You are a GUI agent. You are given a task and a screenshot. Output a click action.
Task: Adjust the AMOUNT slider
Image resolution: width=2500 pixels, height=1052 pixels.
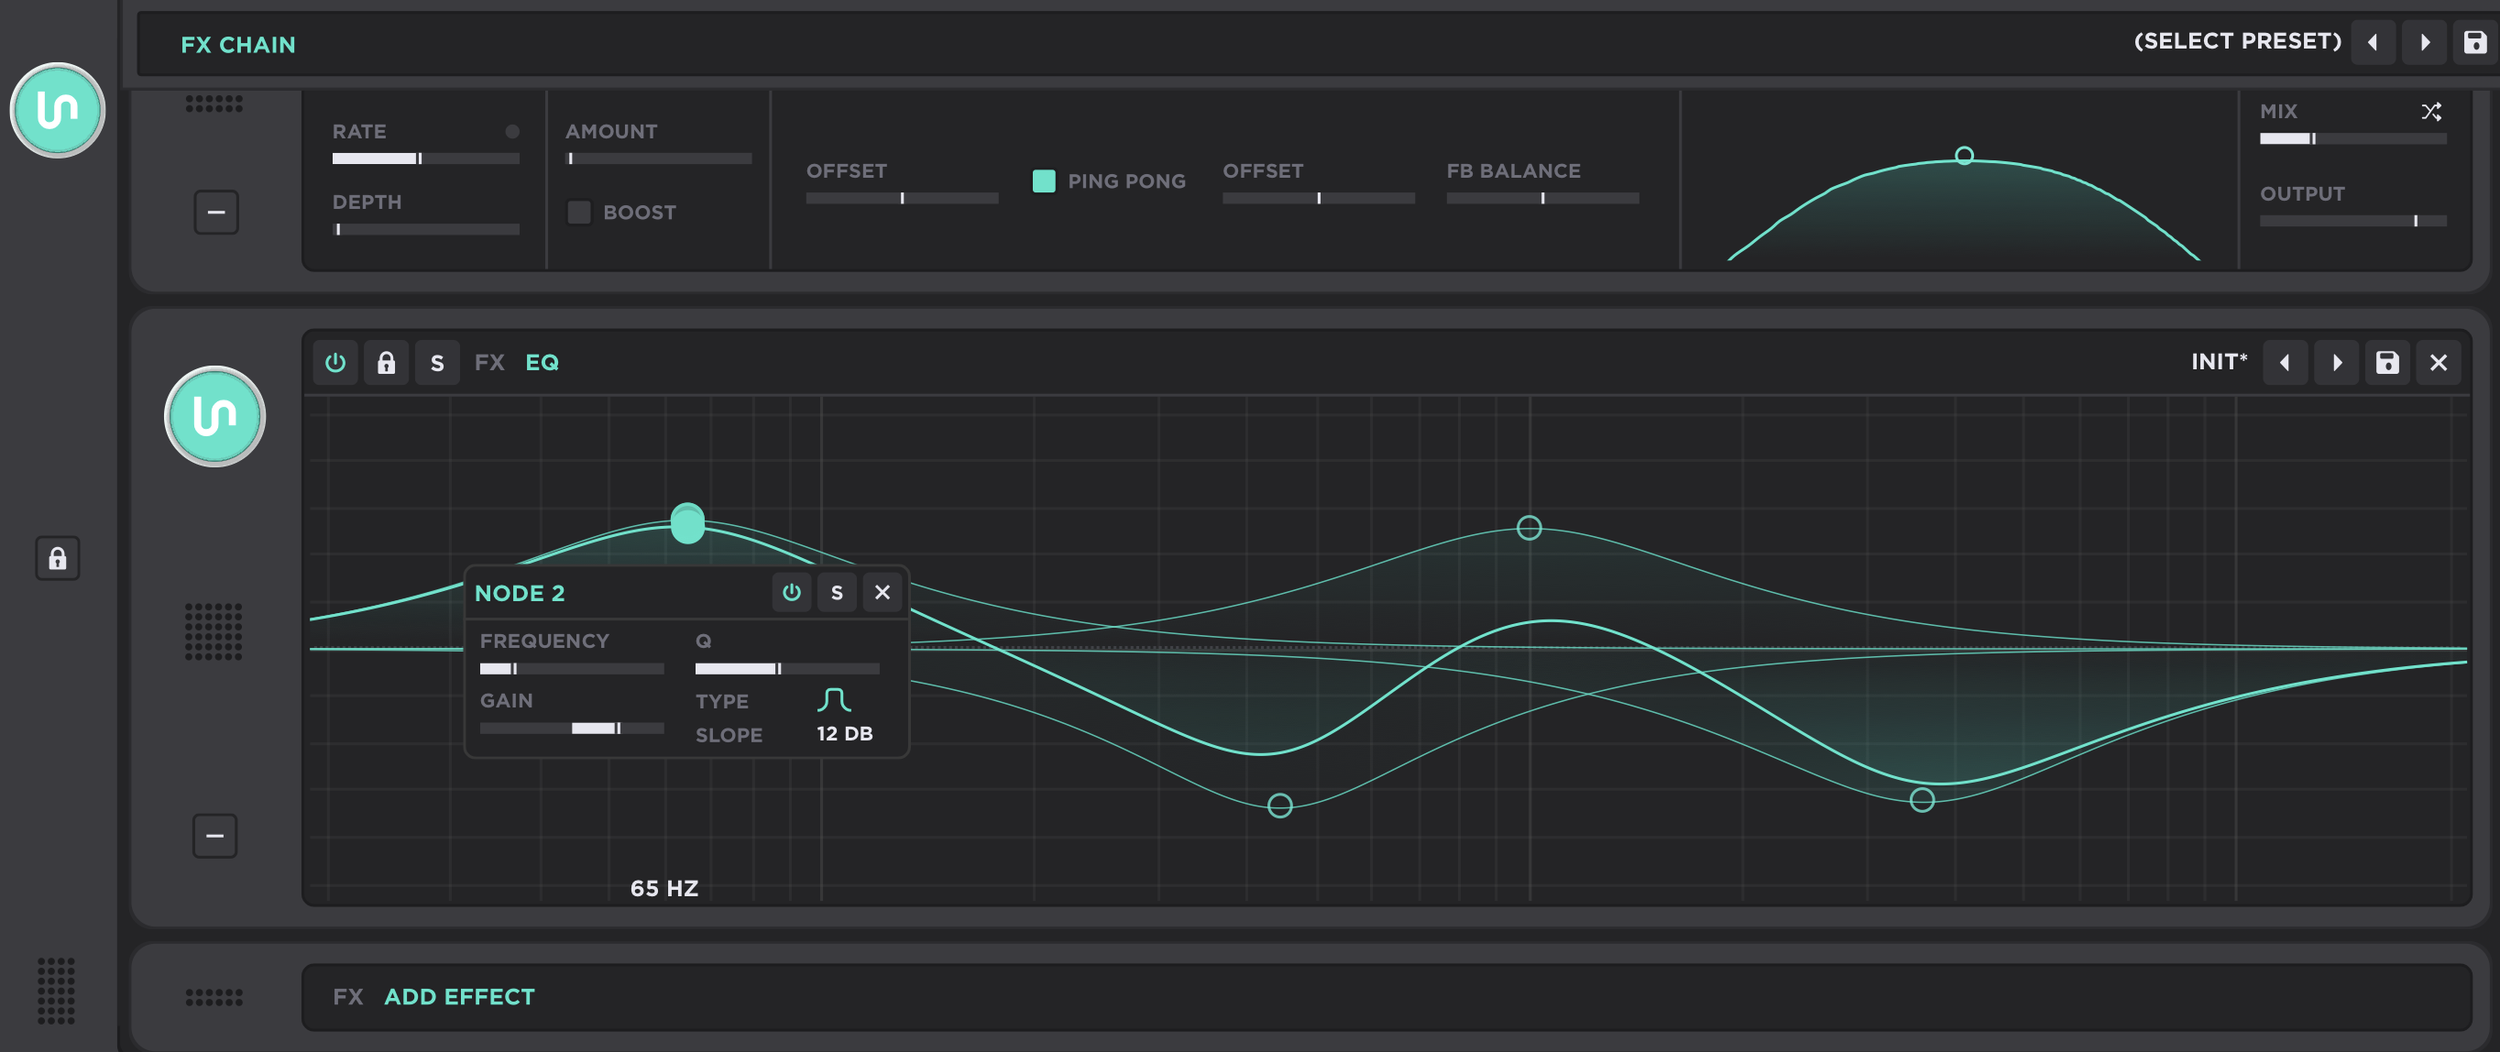click(659, 158)
